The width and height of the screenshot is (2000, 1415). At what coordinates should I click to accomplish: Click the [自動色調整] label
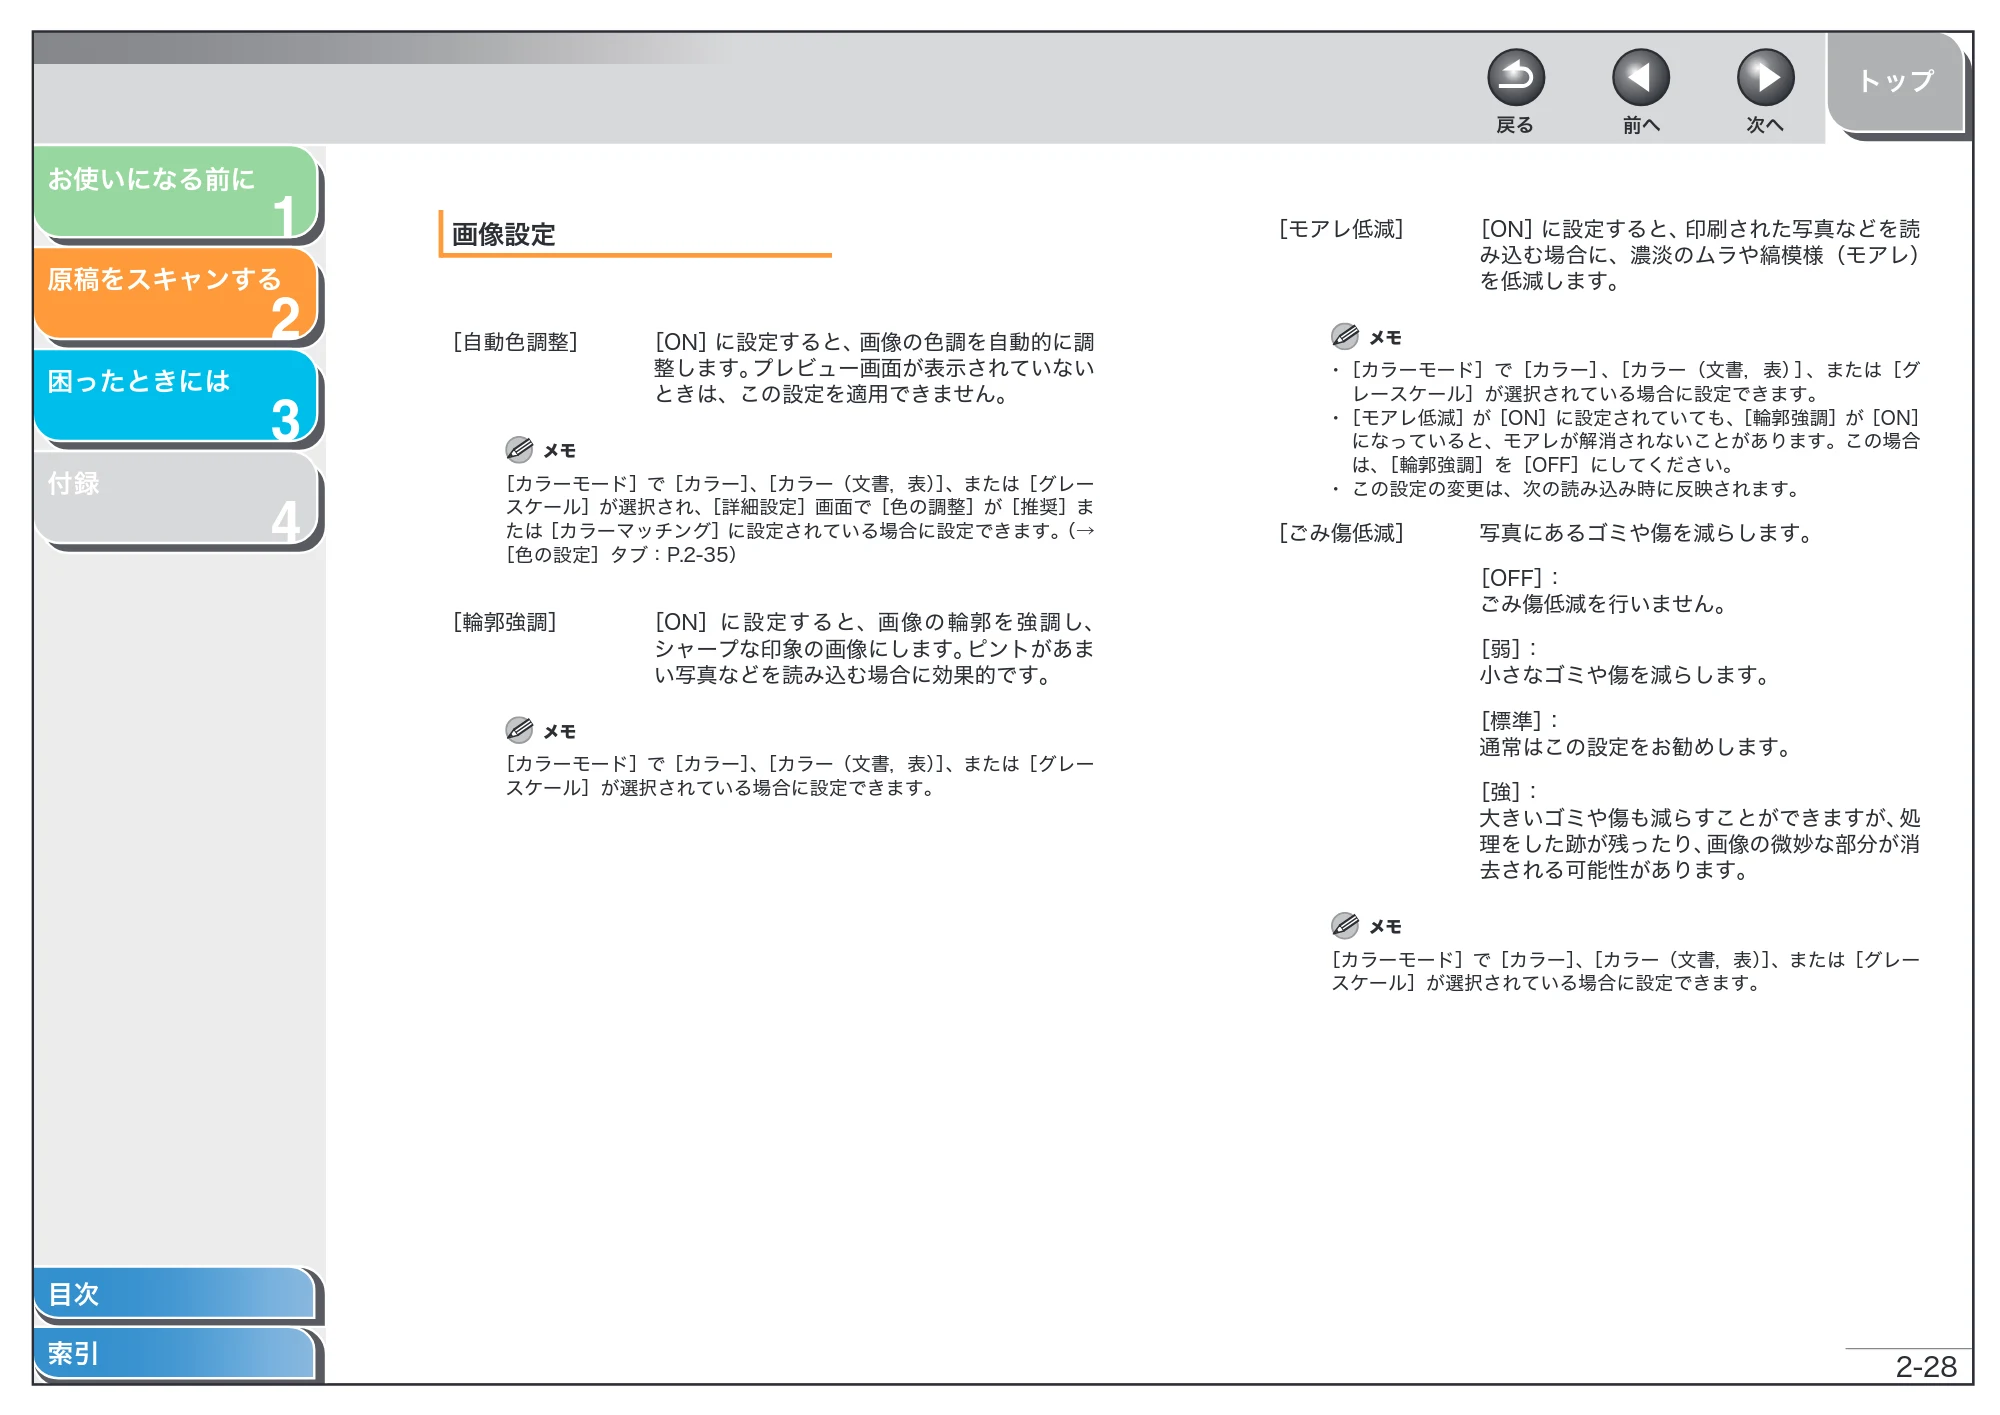click(515, 342)
